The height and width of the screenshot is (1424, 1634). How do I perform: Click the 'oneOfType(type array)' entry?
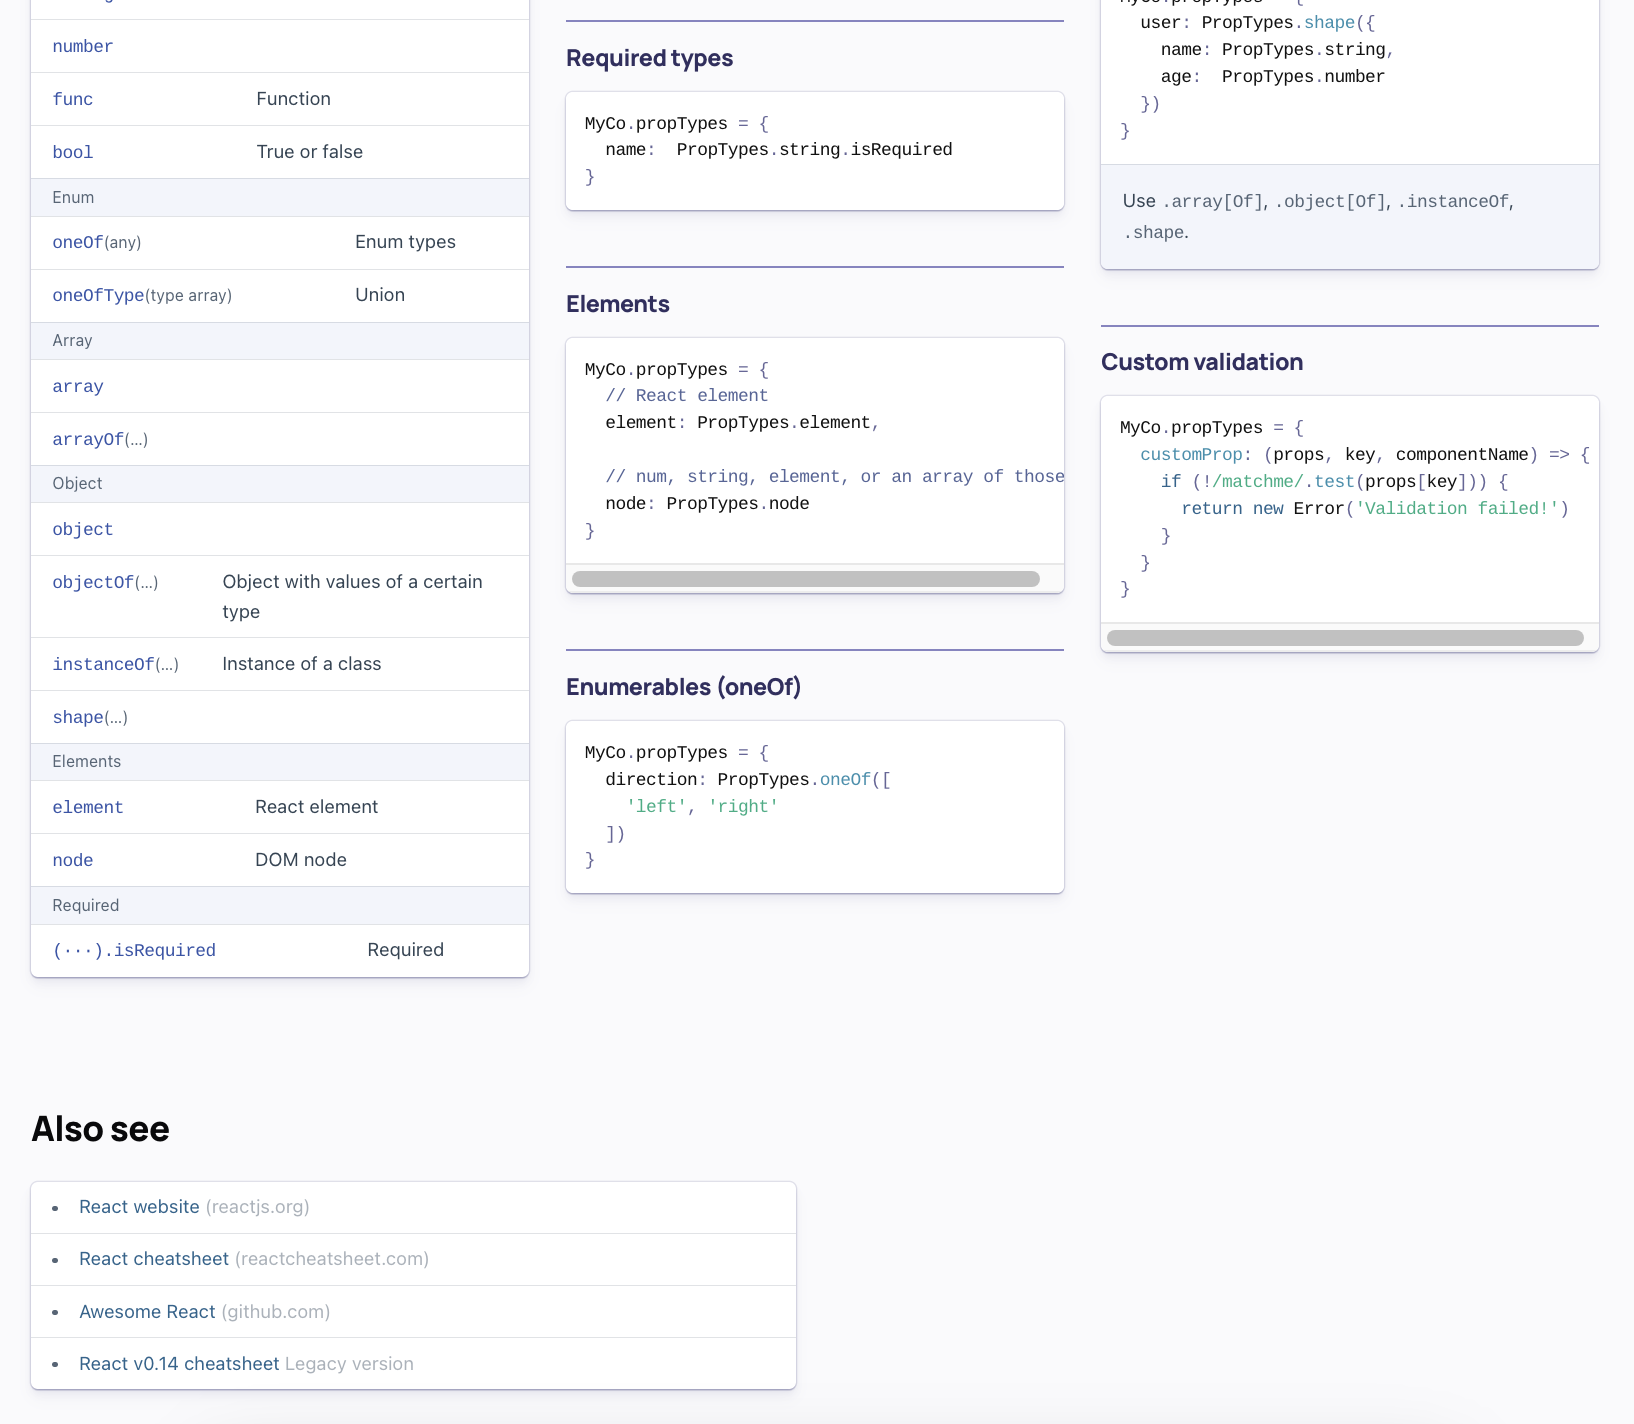(142, 296)
